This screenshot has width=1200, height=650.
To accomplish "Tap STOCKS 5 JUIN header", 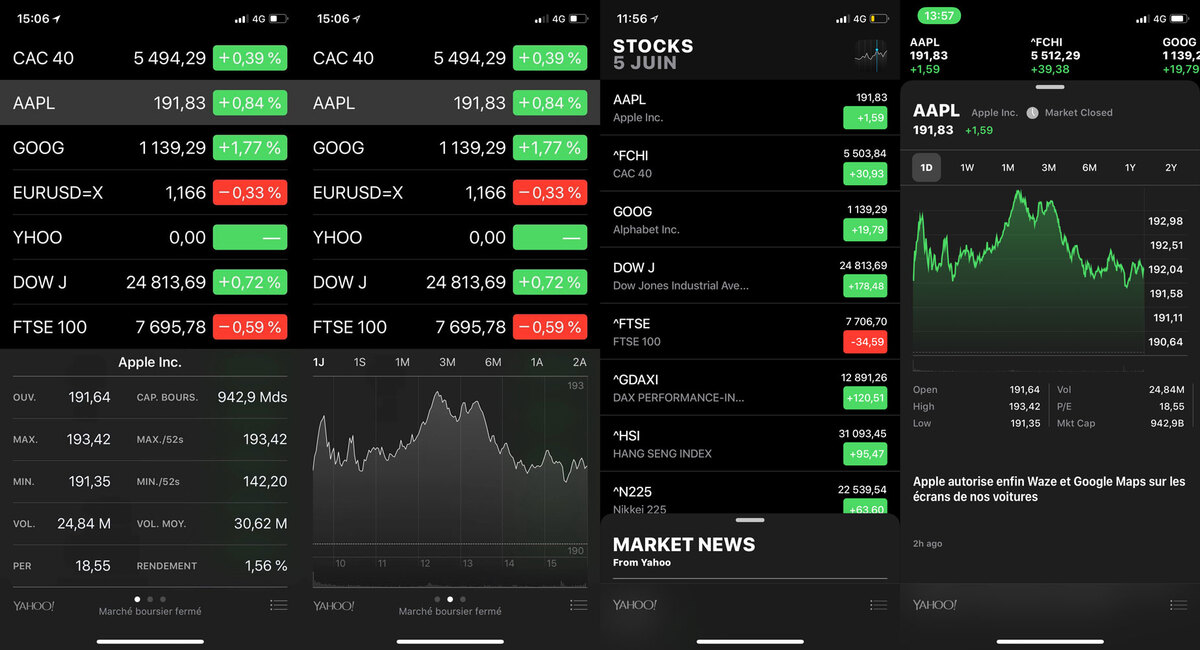I will (x=653, y=54).
